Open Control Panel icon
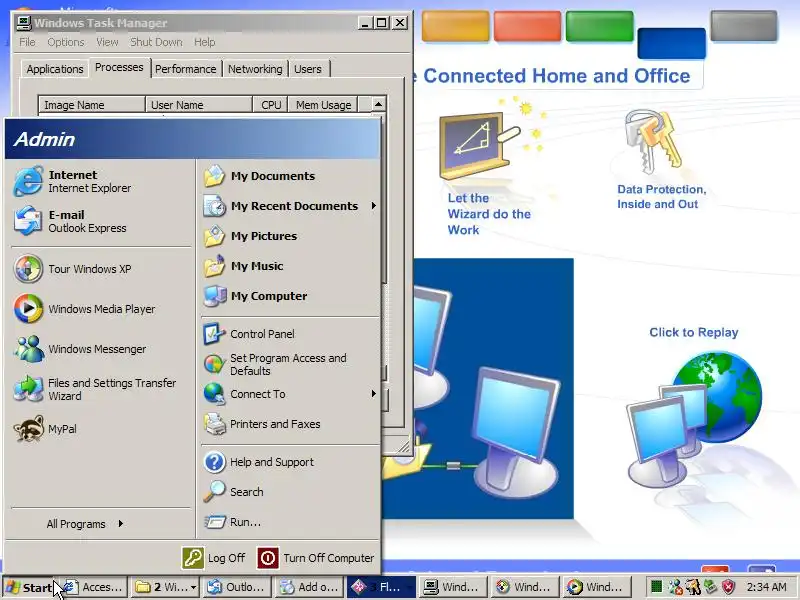Viewport: 800px width, 600px height. (214, 334)
